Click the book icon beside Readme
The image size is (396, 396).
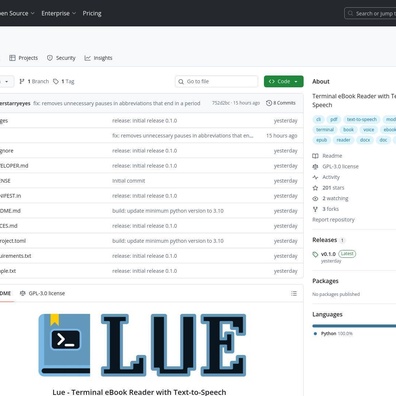pos(315,156)
